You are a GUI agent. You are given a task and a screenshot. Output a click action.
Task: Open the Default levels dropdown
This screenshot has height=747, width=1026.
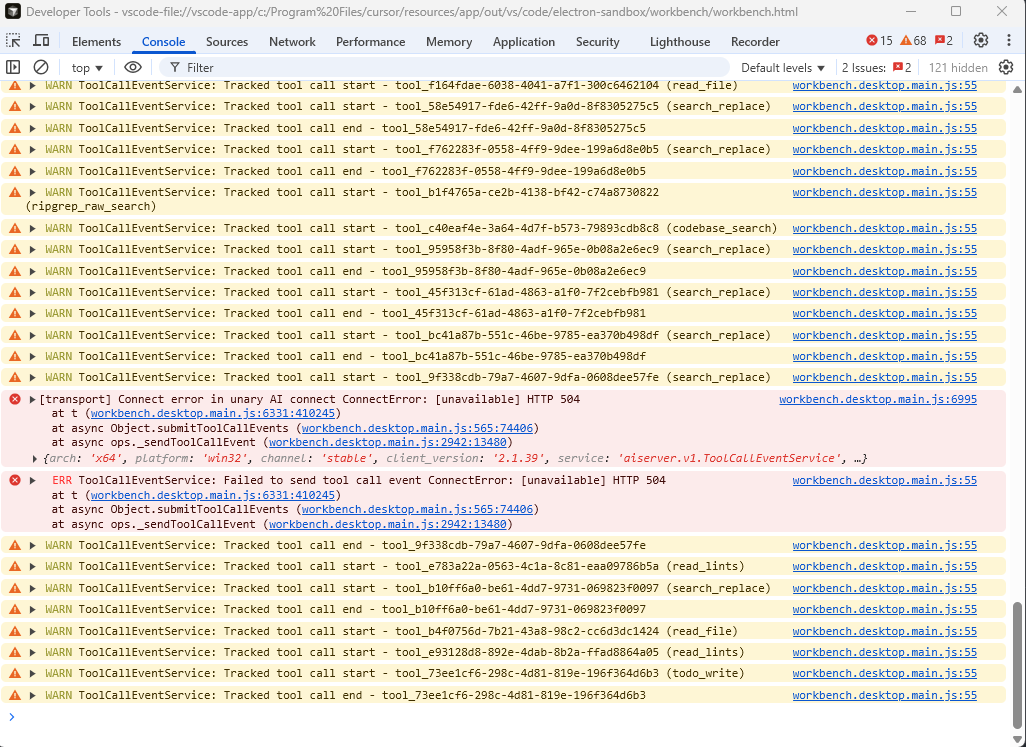pos(781,67)
